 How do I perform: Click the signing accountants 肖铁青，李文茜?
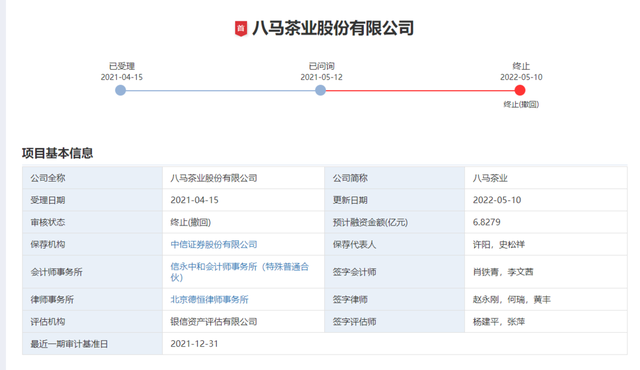point(503,272)
